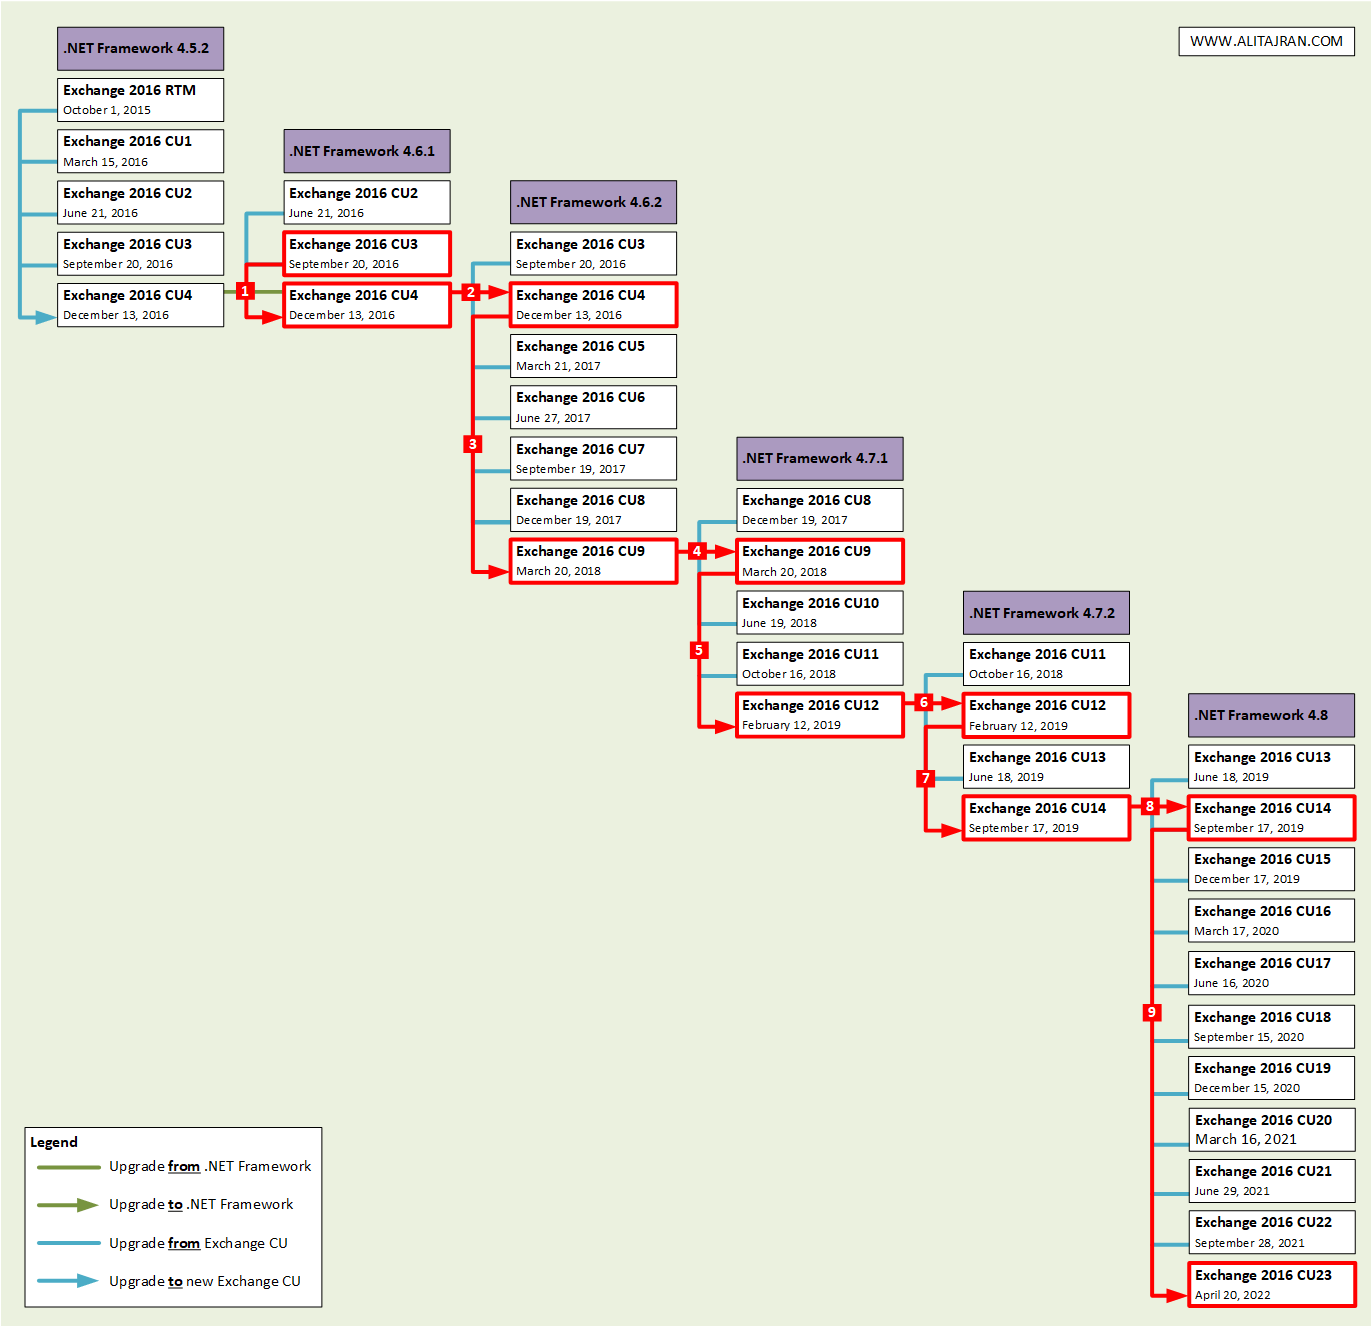The height and width of the screenshot is (1327, 1372).
Task: Click the Legend title
Action: coord(54,1142)
